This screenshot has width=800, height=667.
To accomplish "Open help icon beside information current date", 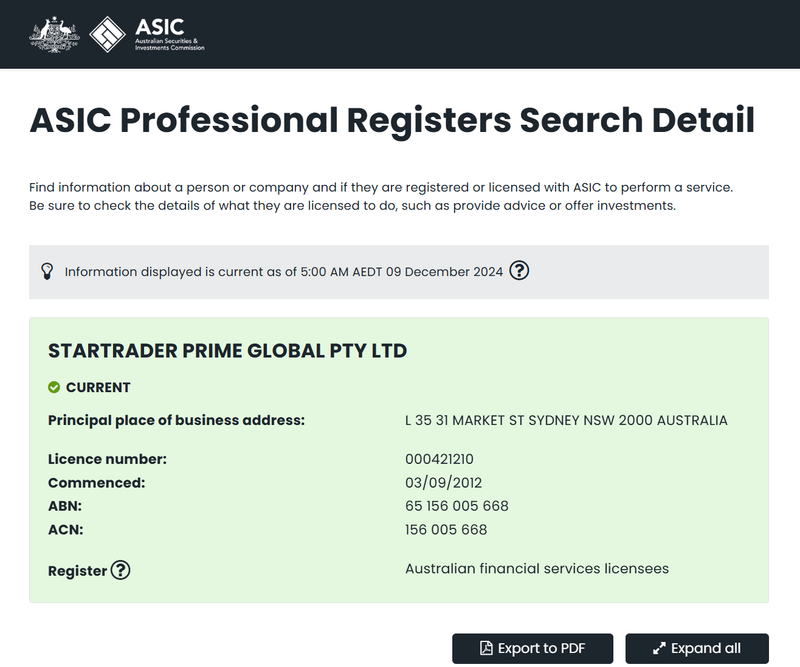I will point(519,270).
